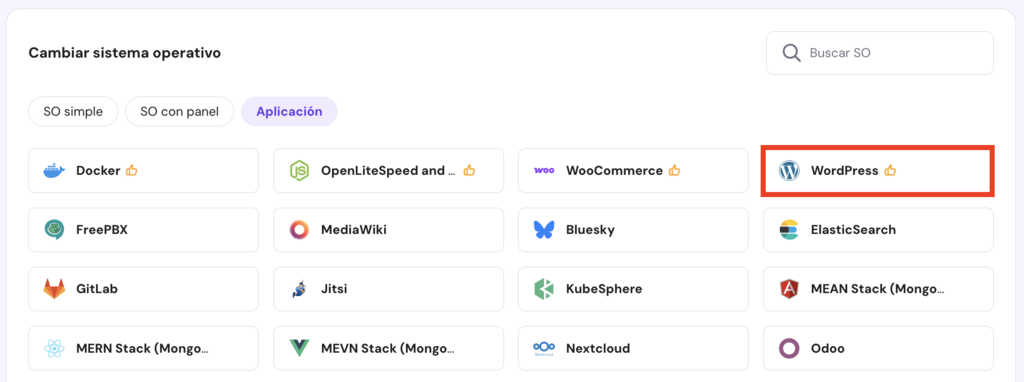Choose the FreePBX card
The image size is (1024, 382).
pyautogui.click(x=144, y=230)
